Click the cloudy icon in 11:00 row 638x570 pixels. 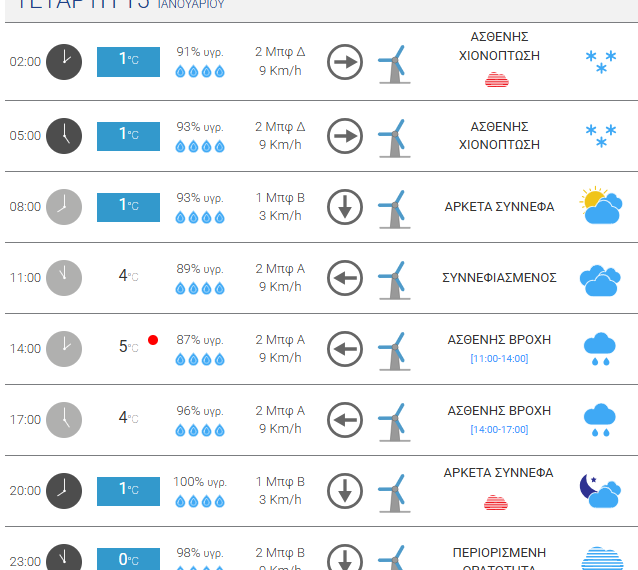600,279
